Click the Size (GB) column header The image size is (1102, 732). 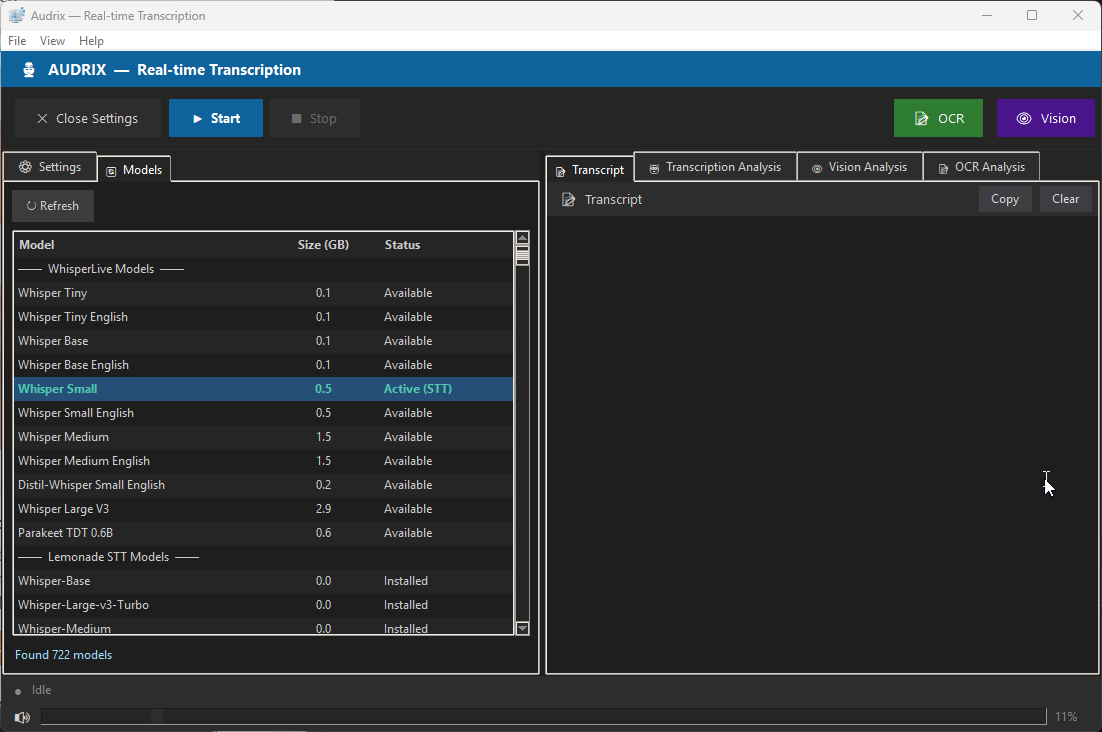[323, 244]
